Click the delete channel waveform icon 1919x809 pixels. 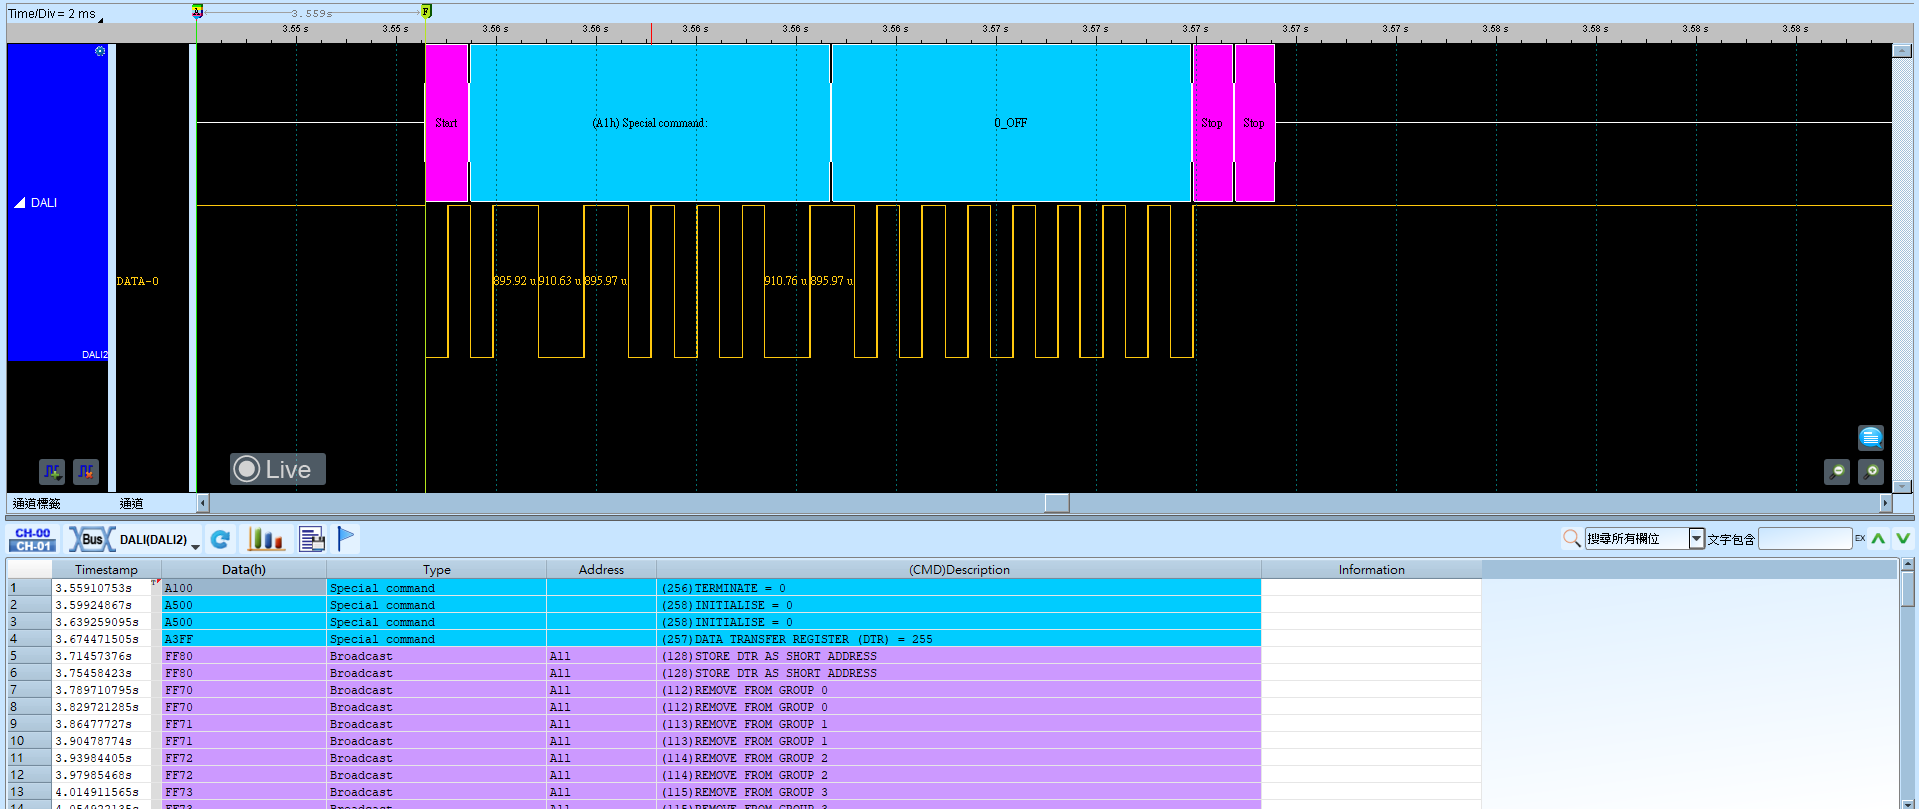coord(86,471)
